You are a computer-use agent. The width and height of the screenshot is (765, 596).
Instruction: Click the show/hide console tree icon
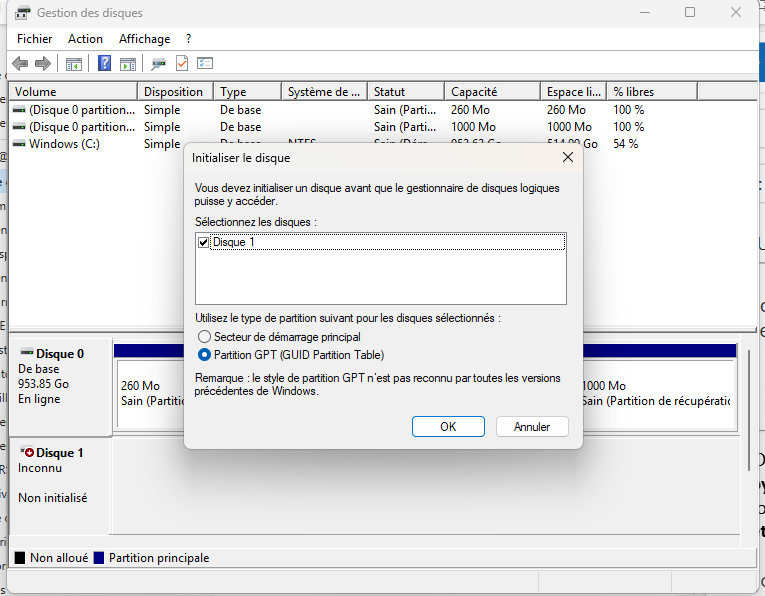coord(74,64)
